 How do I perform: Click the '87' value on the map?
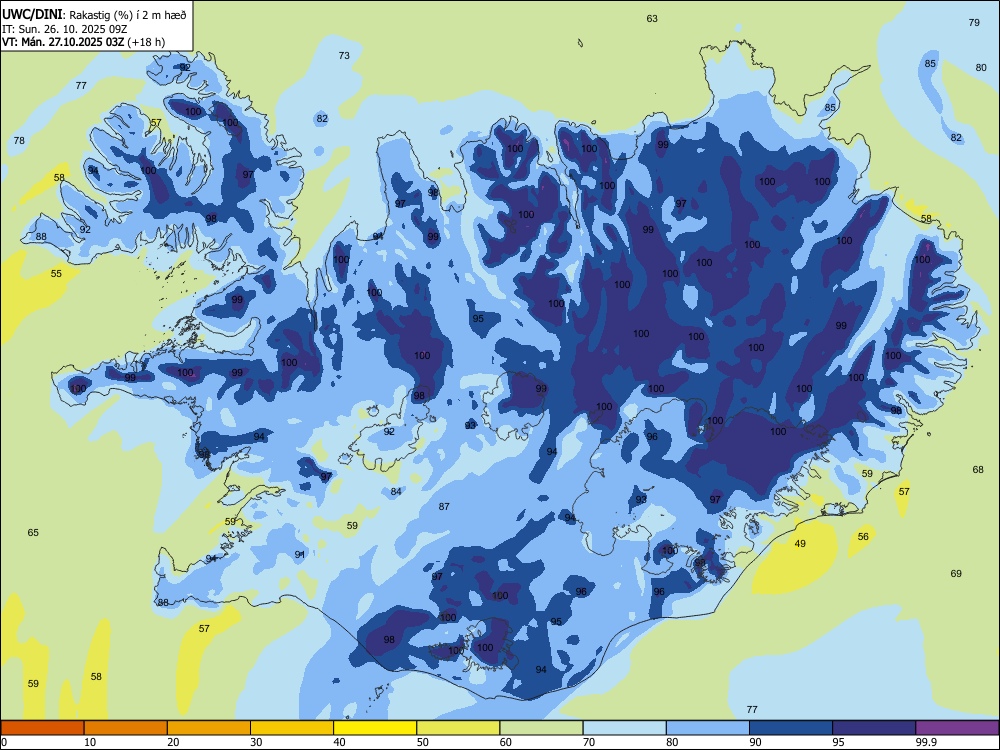point(444,506)
